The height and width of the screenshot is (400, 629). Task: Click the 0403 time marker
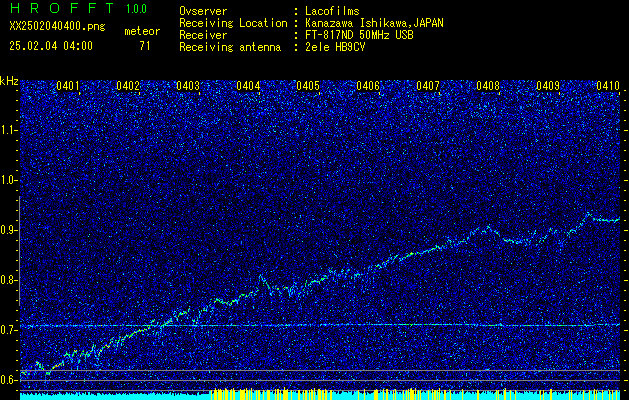188,85
